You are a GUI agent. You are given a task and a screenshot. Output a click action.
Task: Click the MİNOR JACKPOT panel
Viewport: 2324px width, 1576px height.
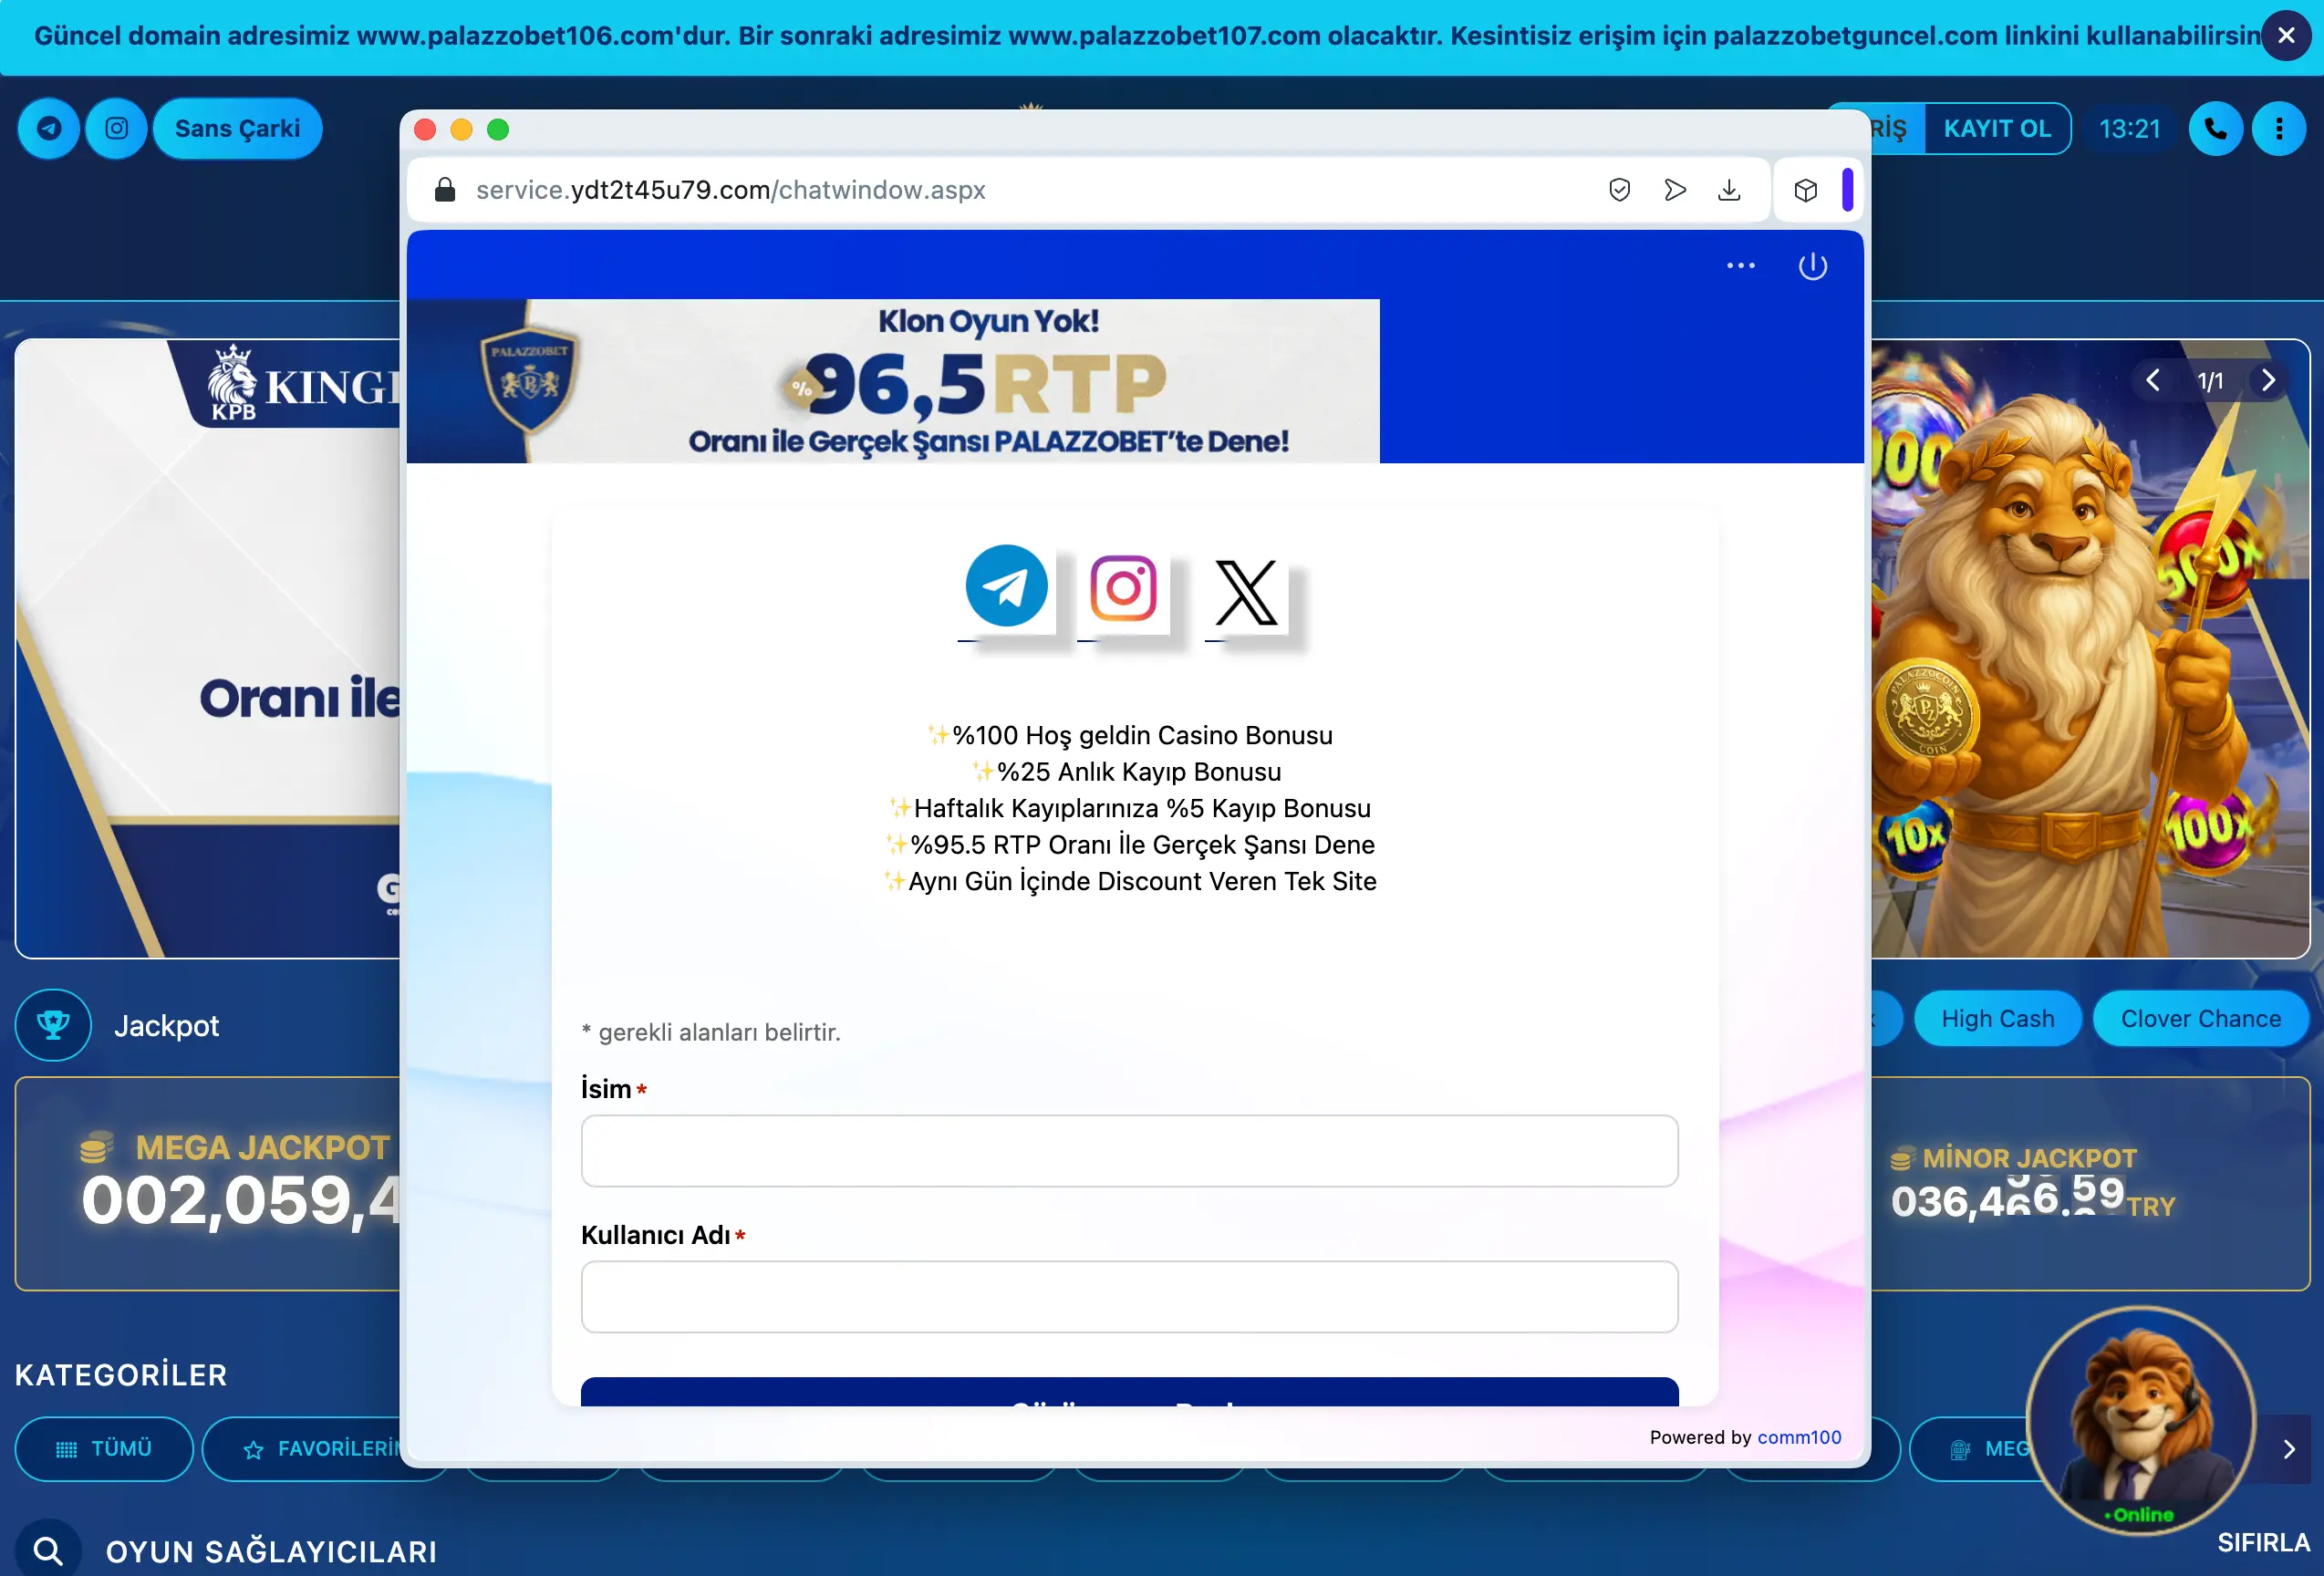(2090, 1184)
